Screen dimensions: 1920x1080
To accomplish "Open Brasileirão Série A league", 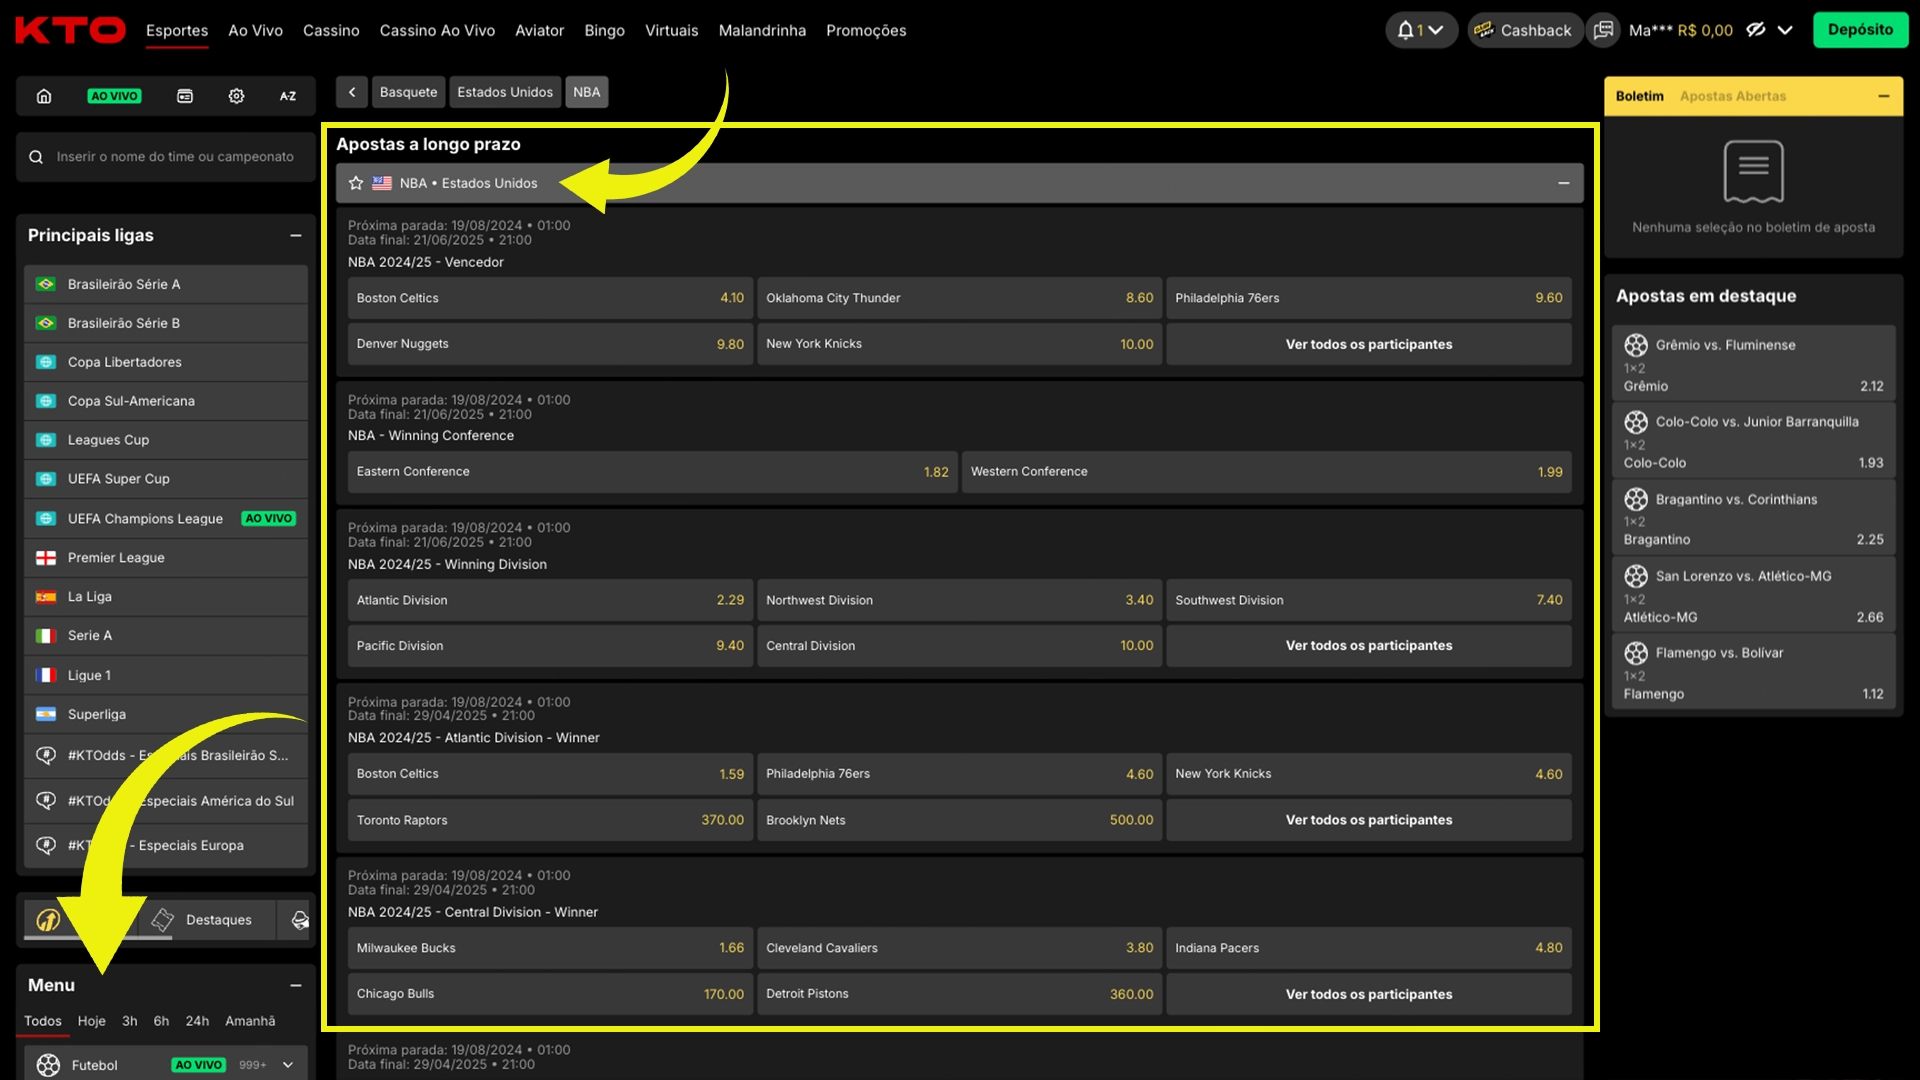I will click(166, 284).
